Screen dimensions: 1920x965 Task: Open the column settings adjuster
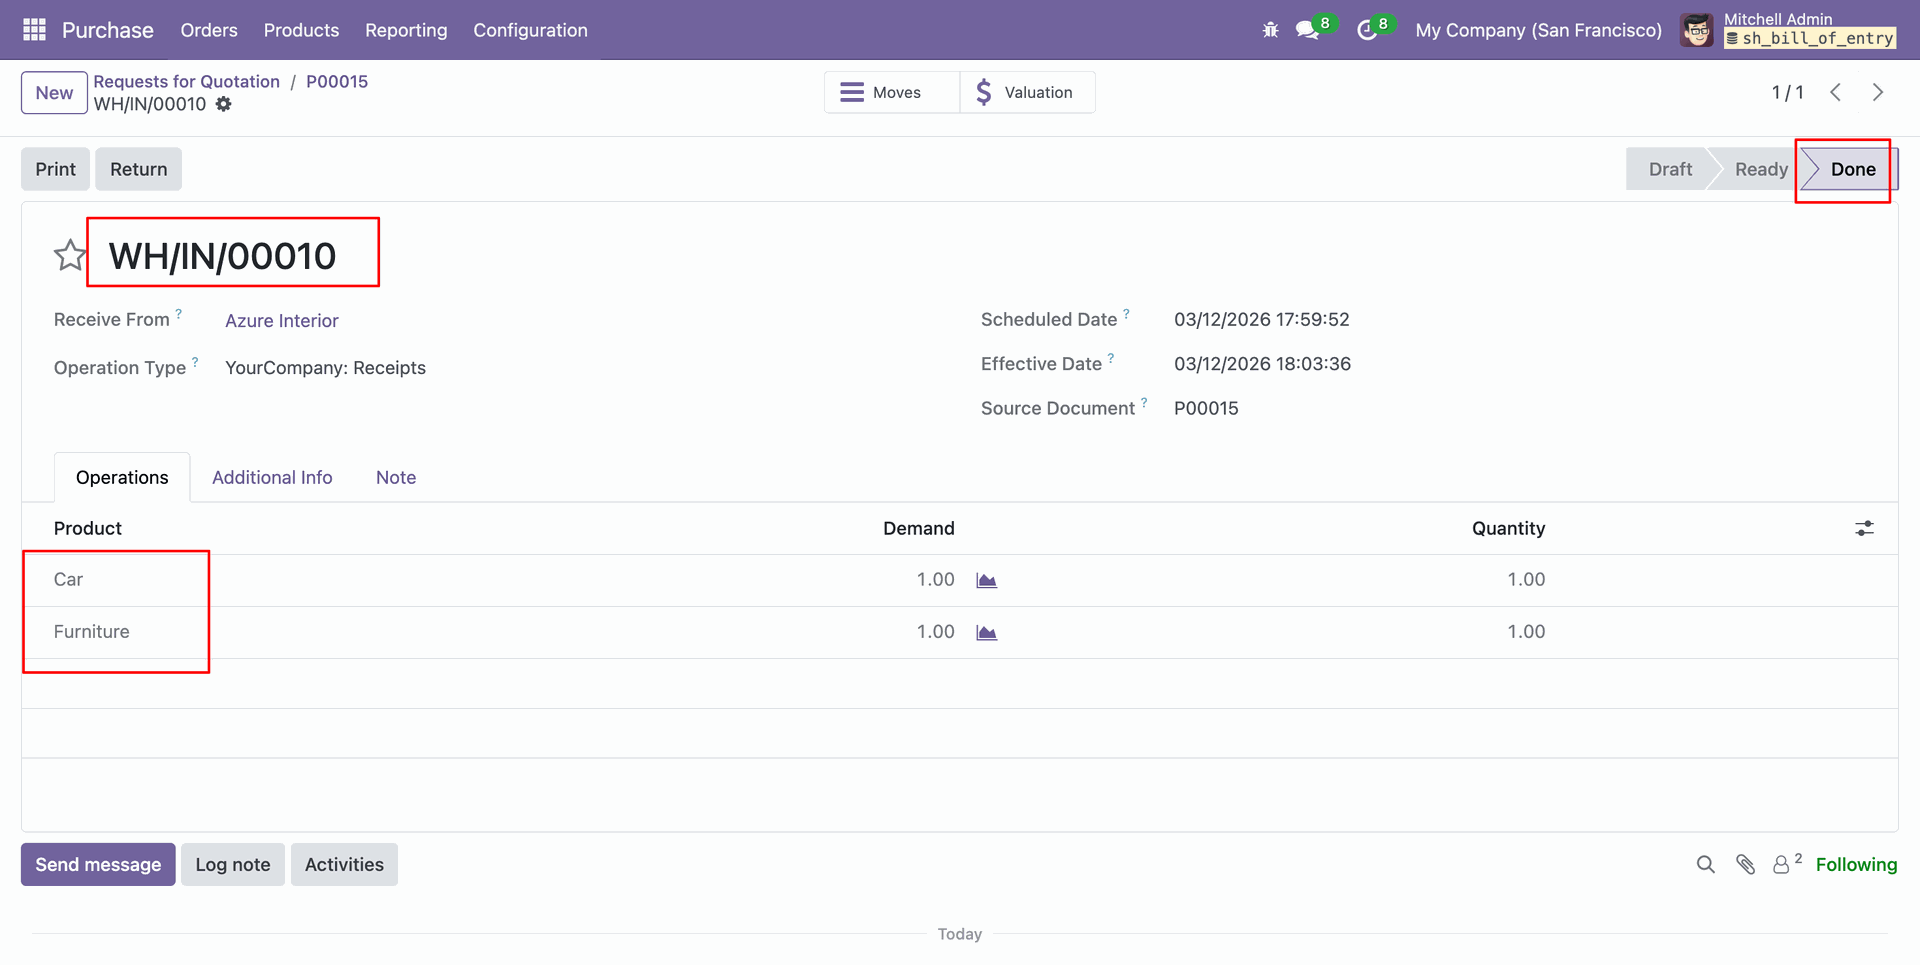click(1864, 528)
